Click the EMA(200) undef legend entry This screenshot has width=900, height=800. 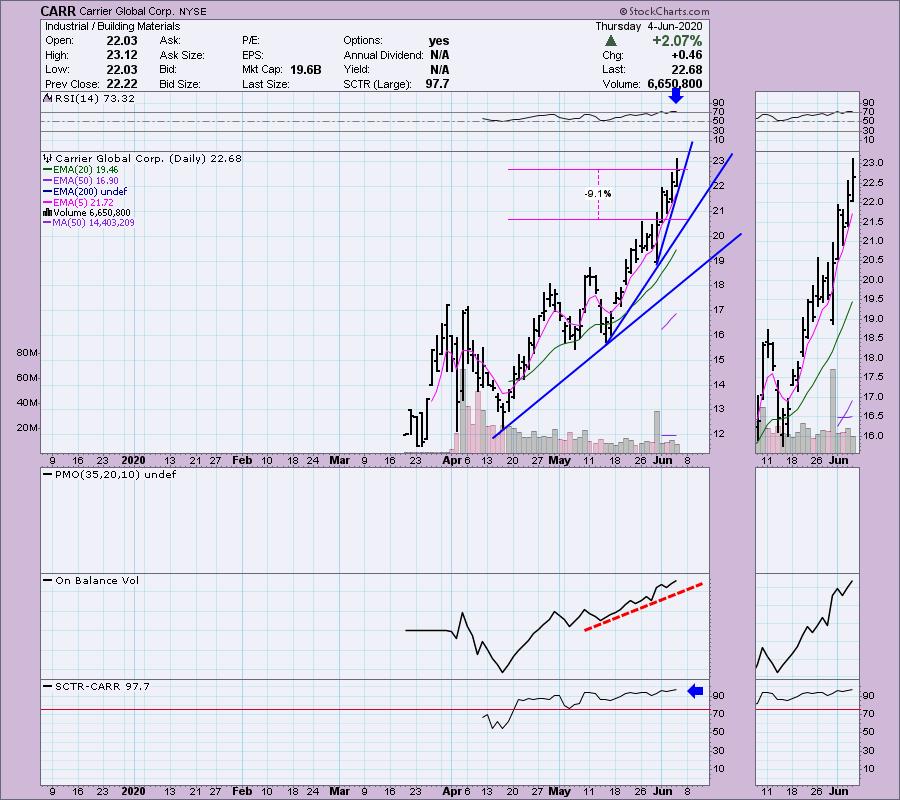coord(85,192)
